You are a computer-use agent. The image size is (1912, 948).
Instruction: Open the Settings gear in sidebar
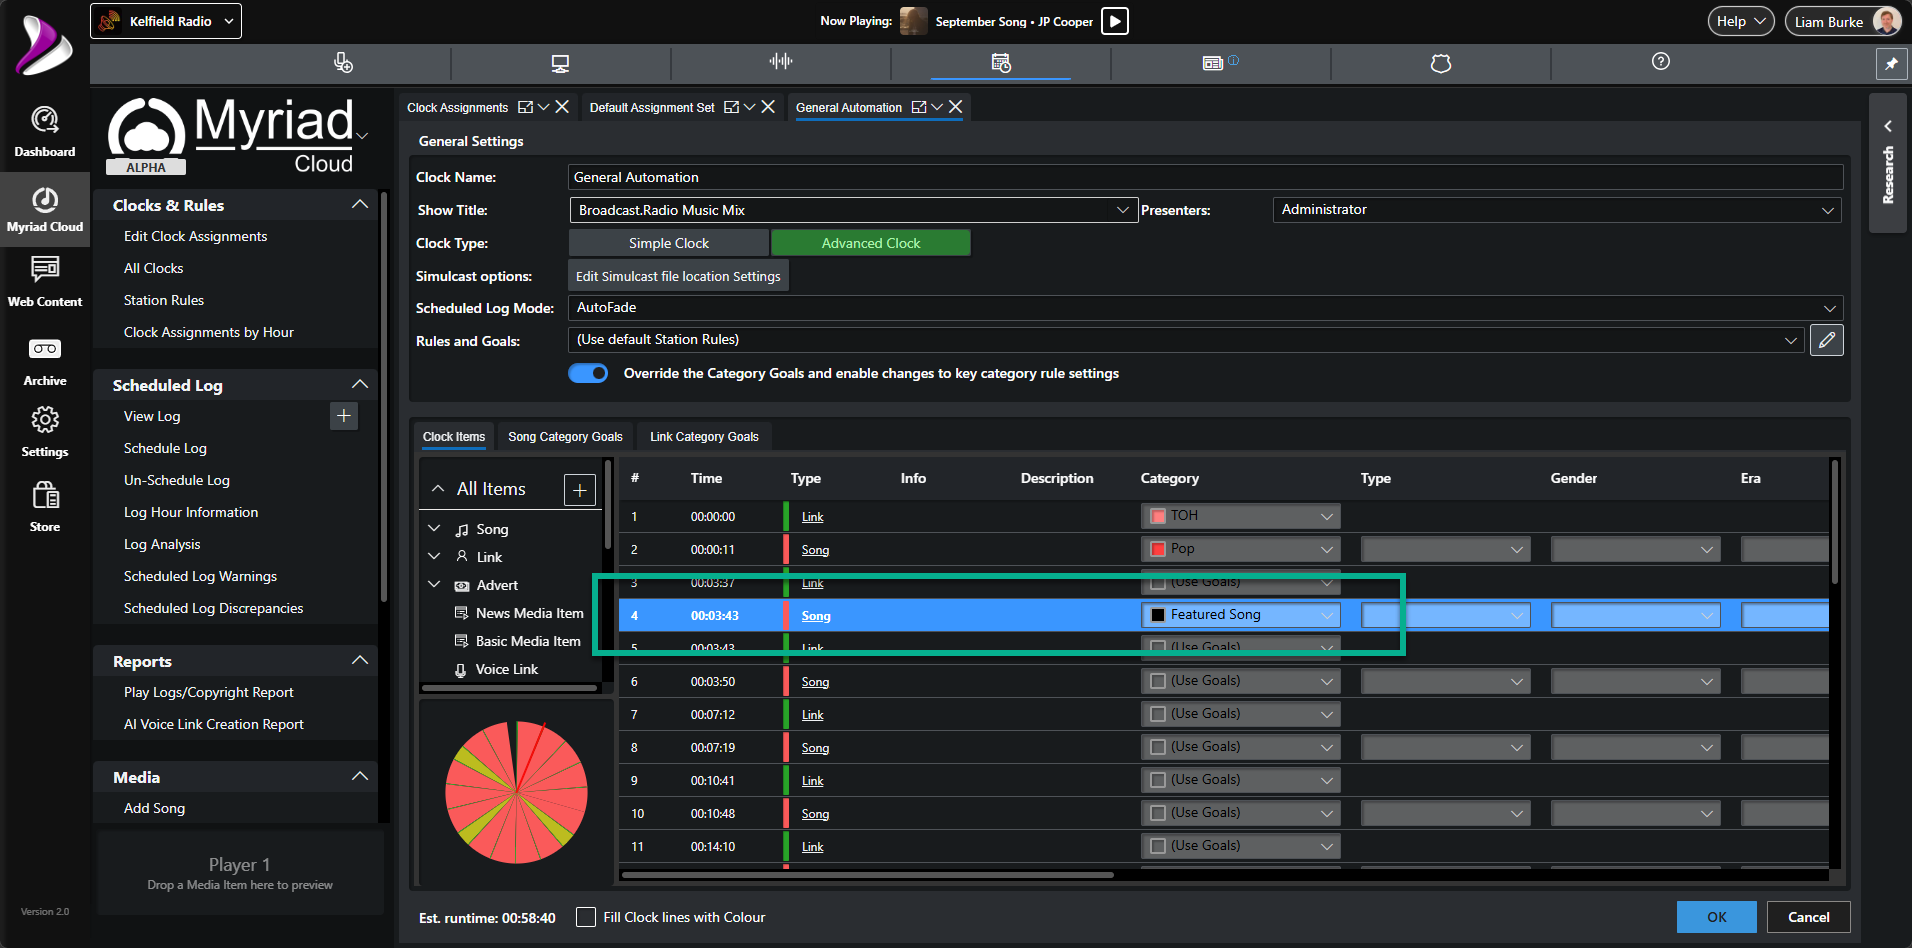coord(44,431)
